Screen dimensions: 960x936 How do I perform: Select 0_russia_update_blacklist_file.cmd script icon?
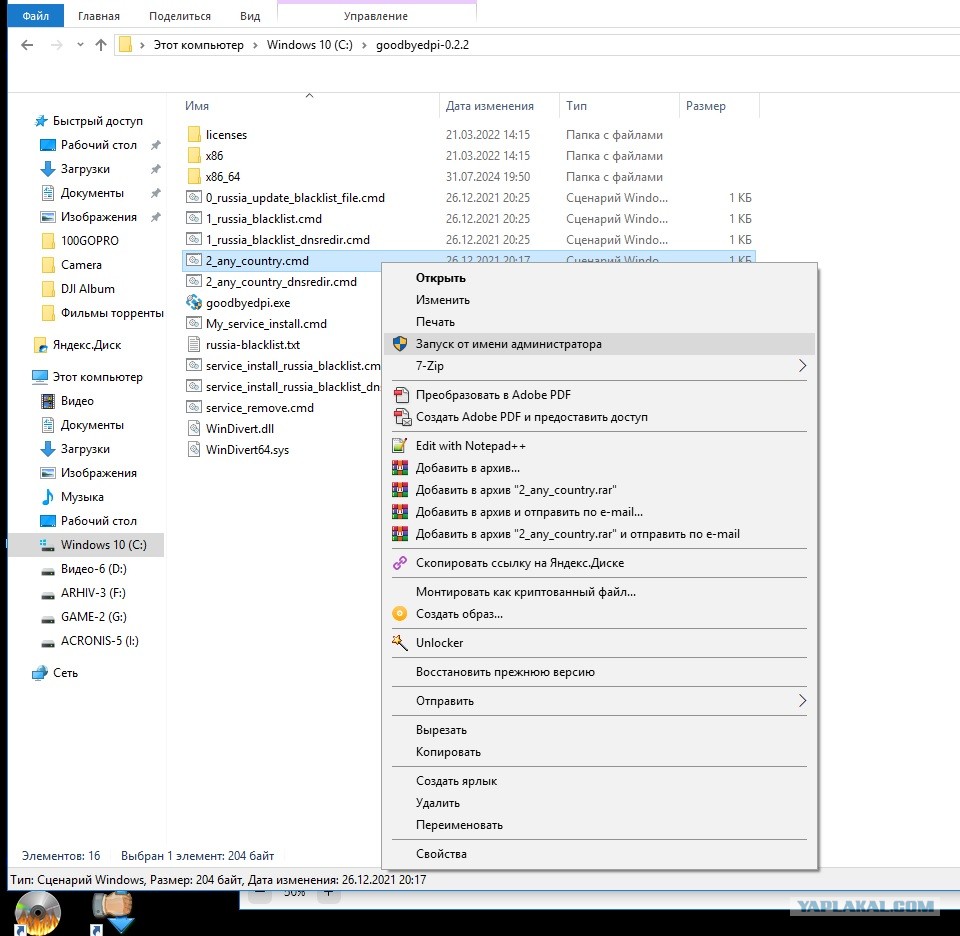(x=194, y=198)
